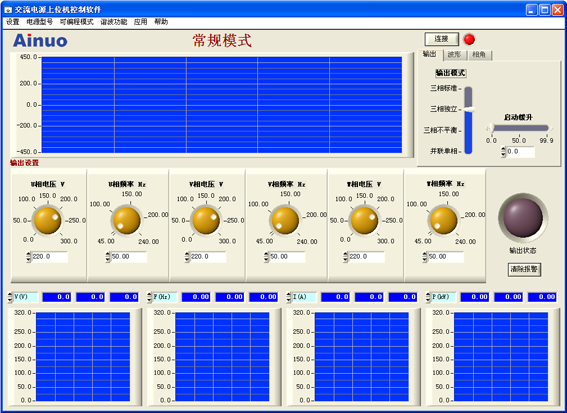Select 三相标准 output mode on slider
567x413 pixels.
point(468,89)
